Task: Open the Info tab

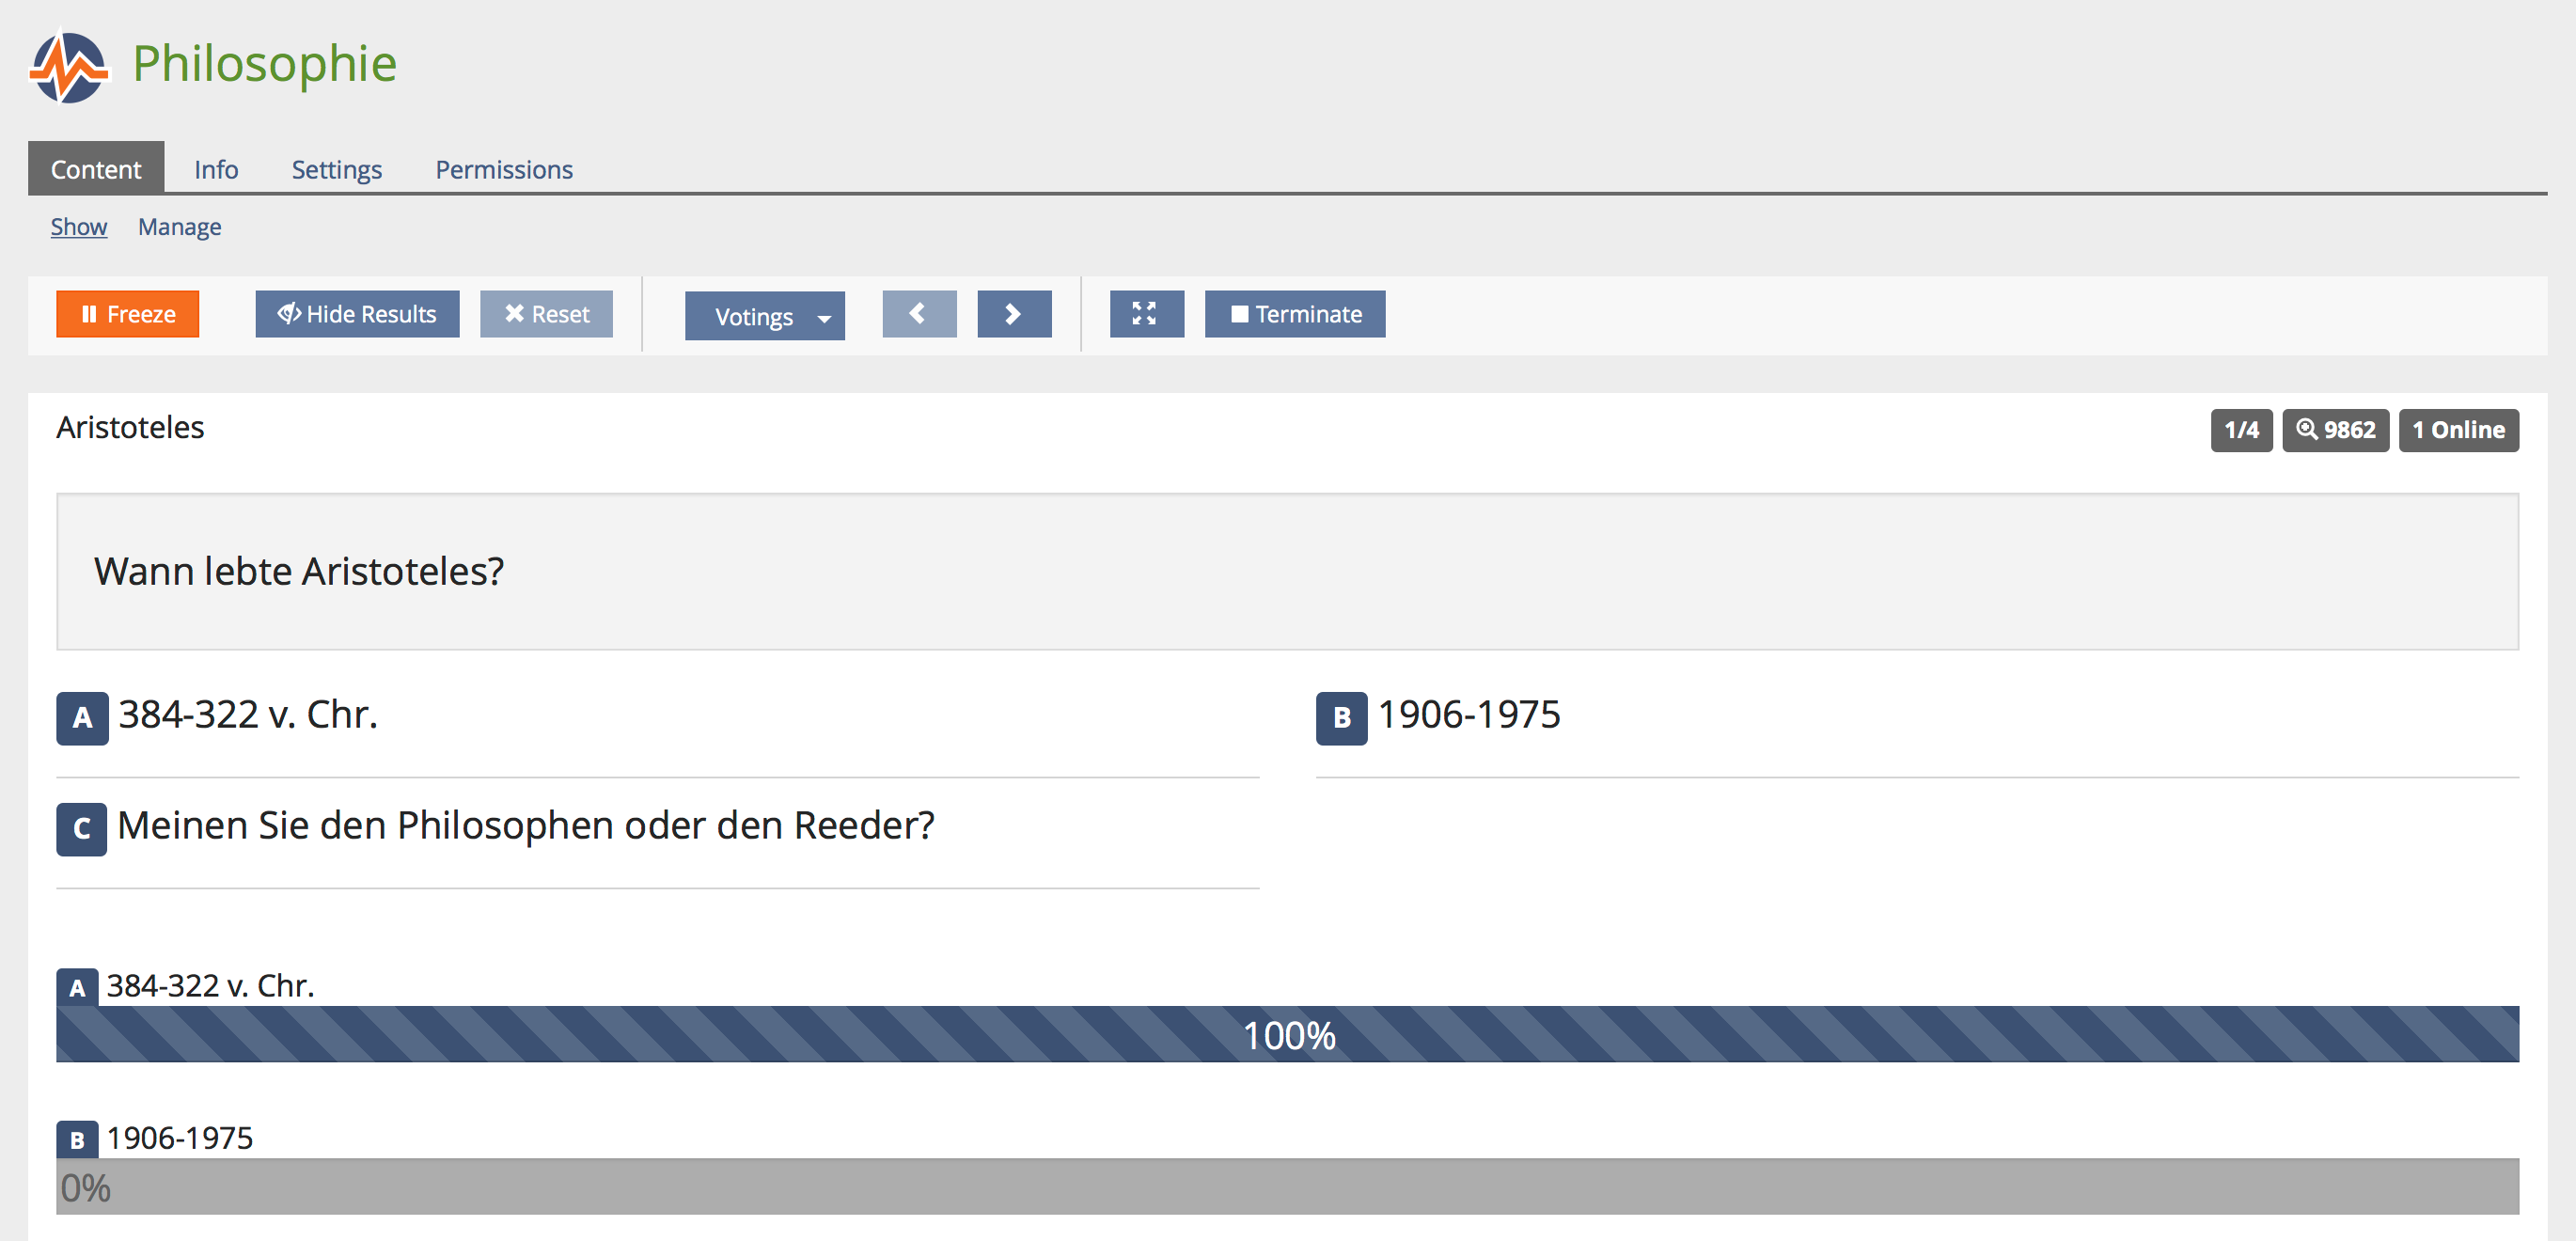Action: tap(216, 169)
